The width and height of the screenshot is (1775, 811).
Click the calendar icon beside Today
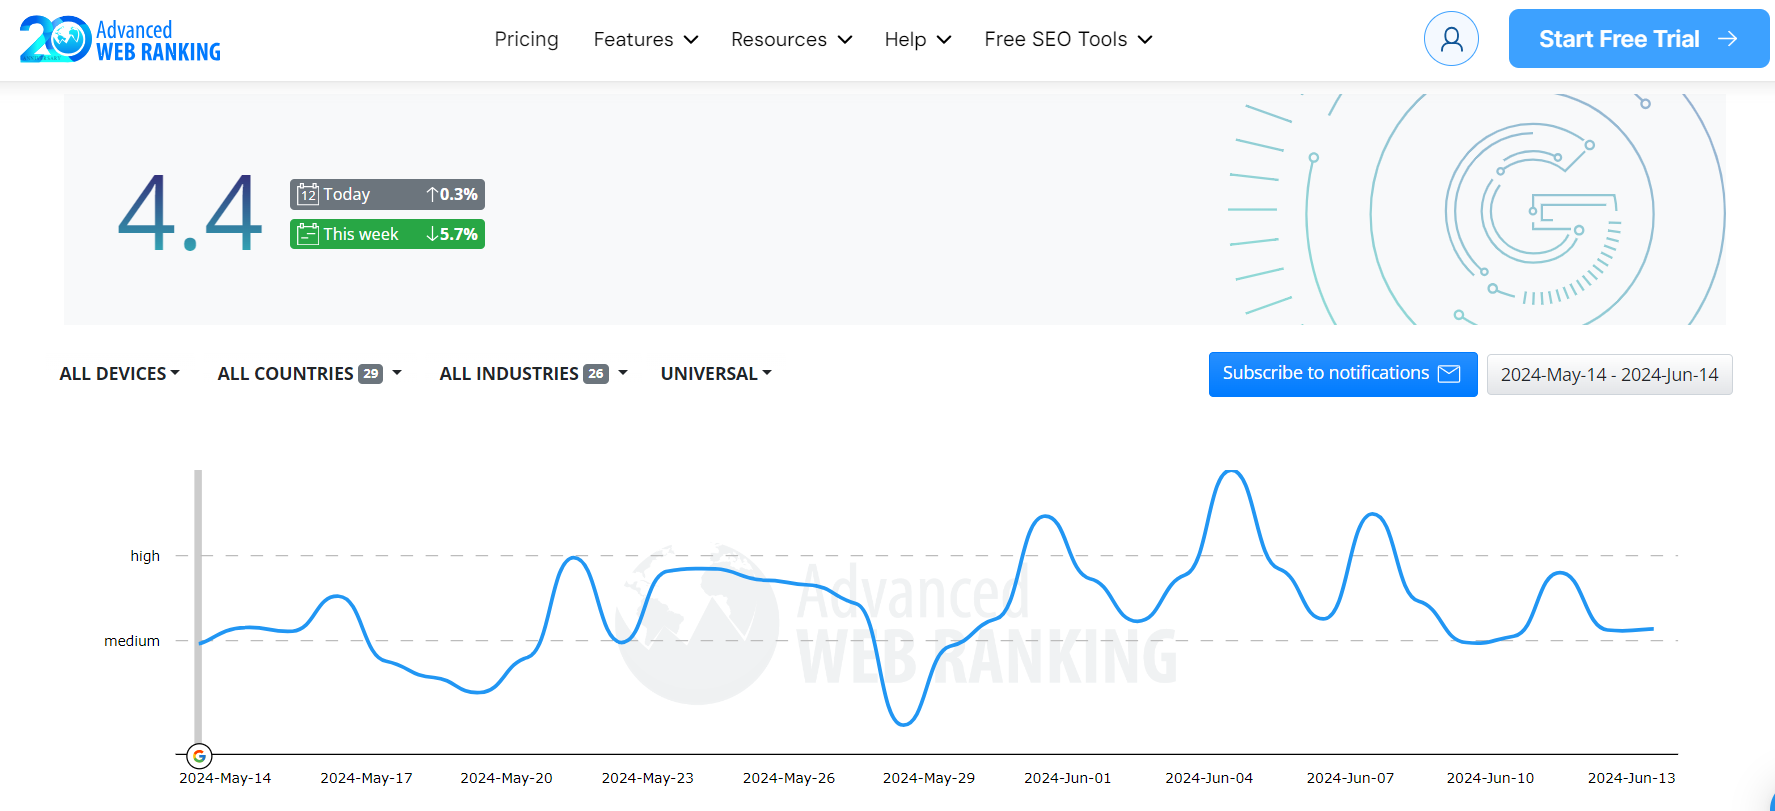tap(308, 194)
